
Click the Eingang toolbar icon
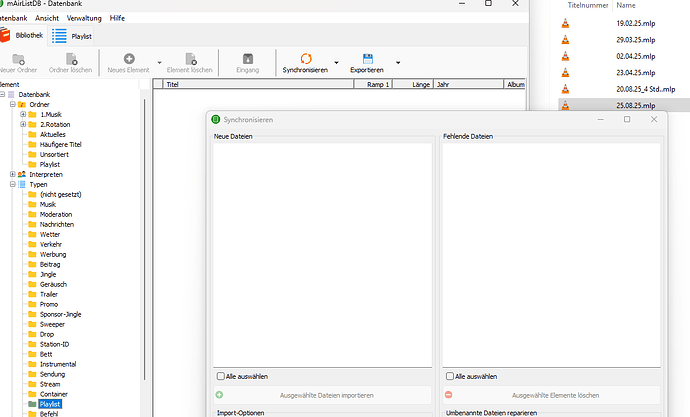click(x=248, y=59)
